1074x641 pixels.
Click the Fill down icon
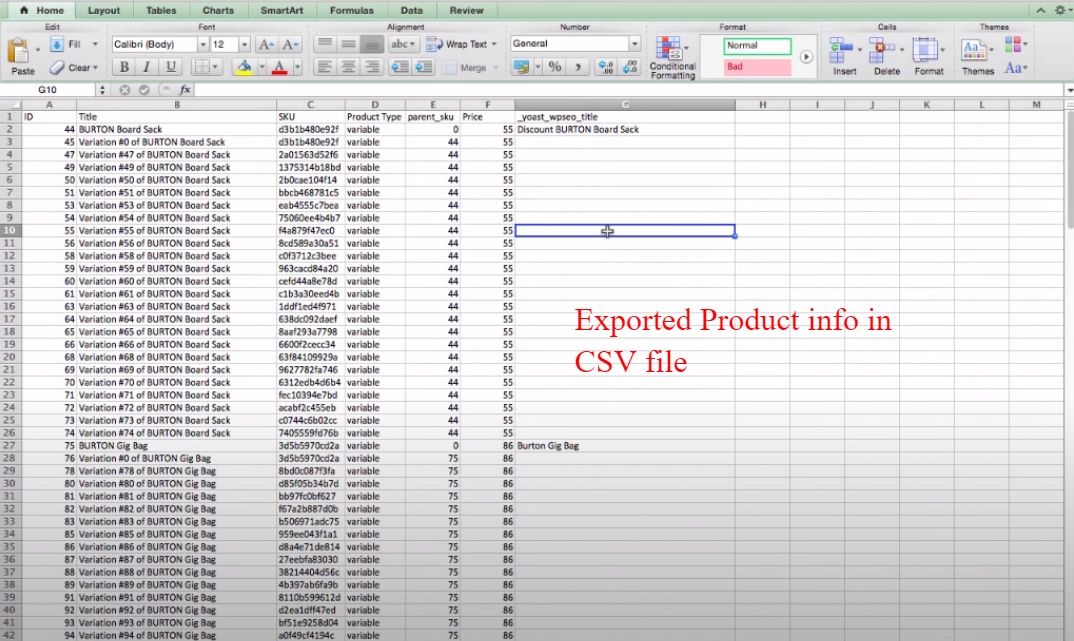(57, 45)
